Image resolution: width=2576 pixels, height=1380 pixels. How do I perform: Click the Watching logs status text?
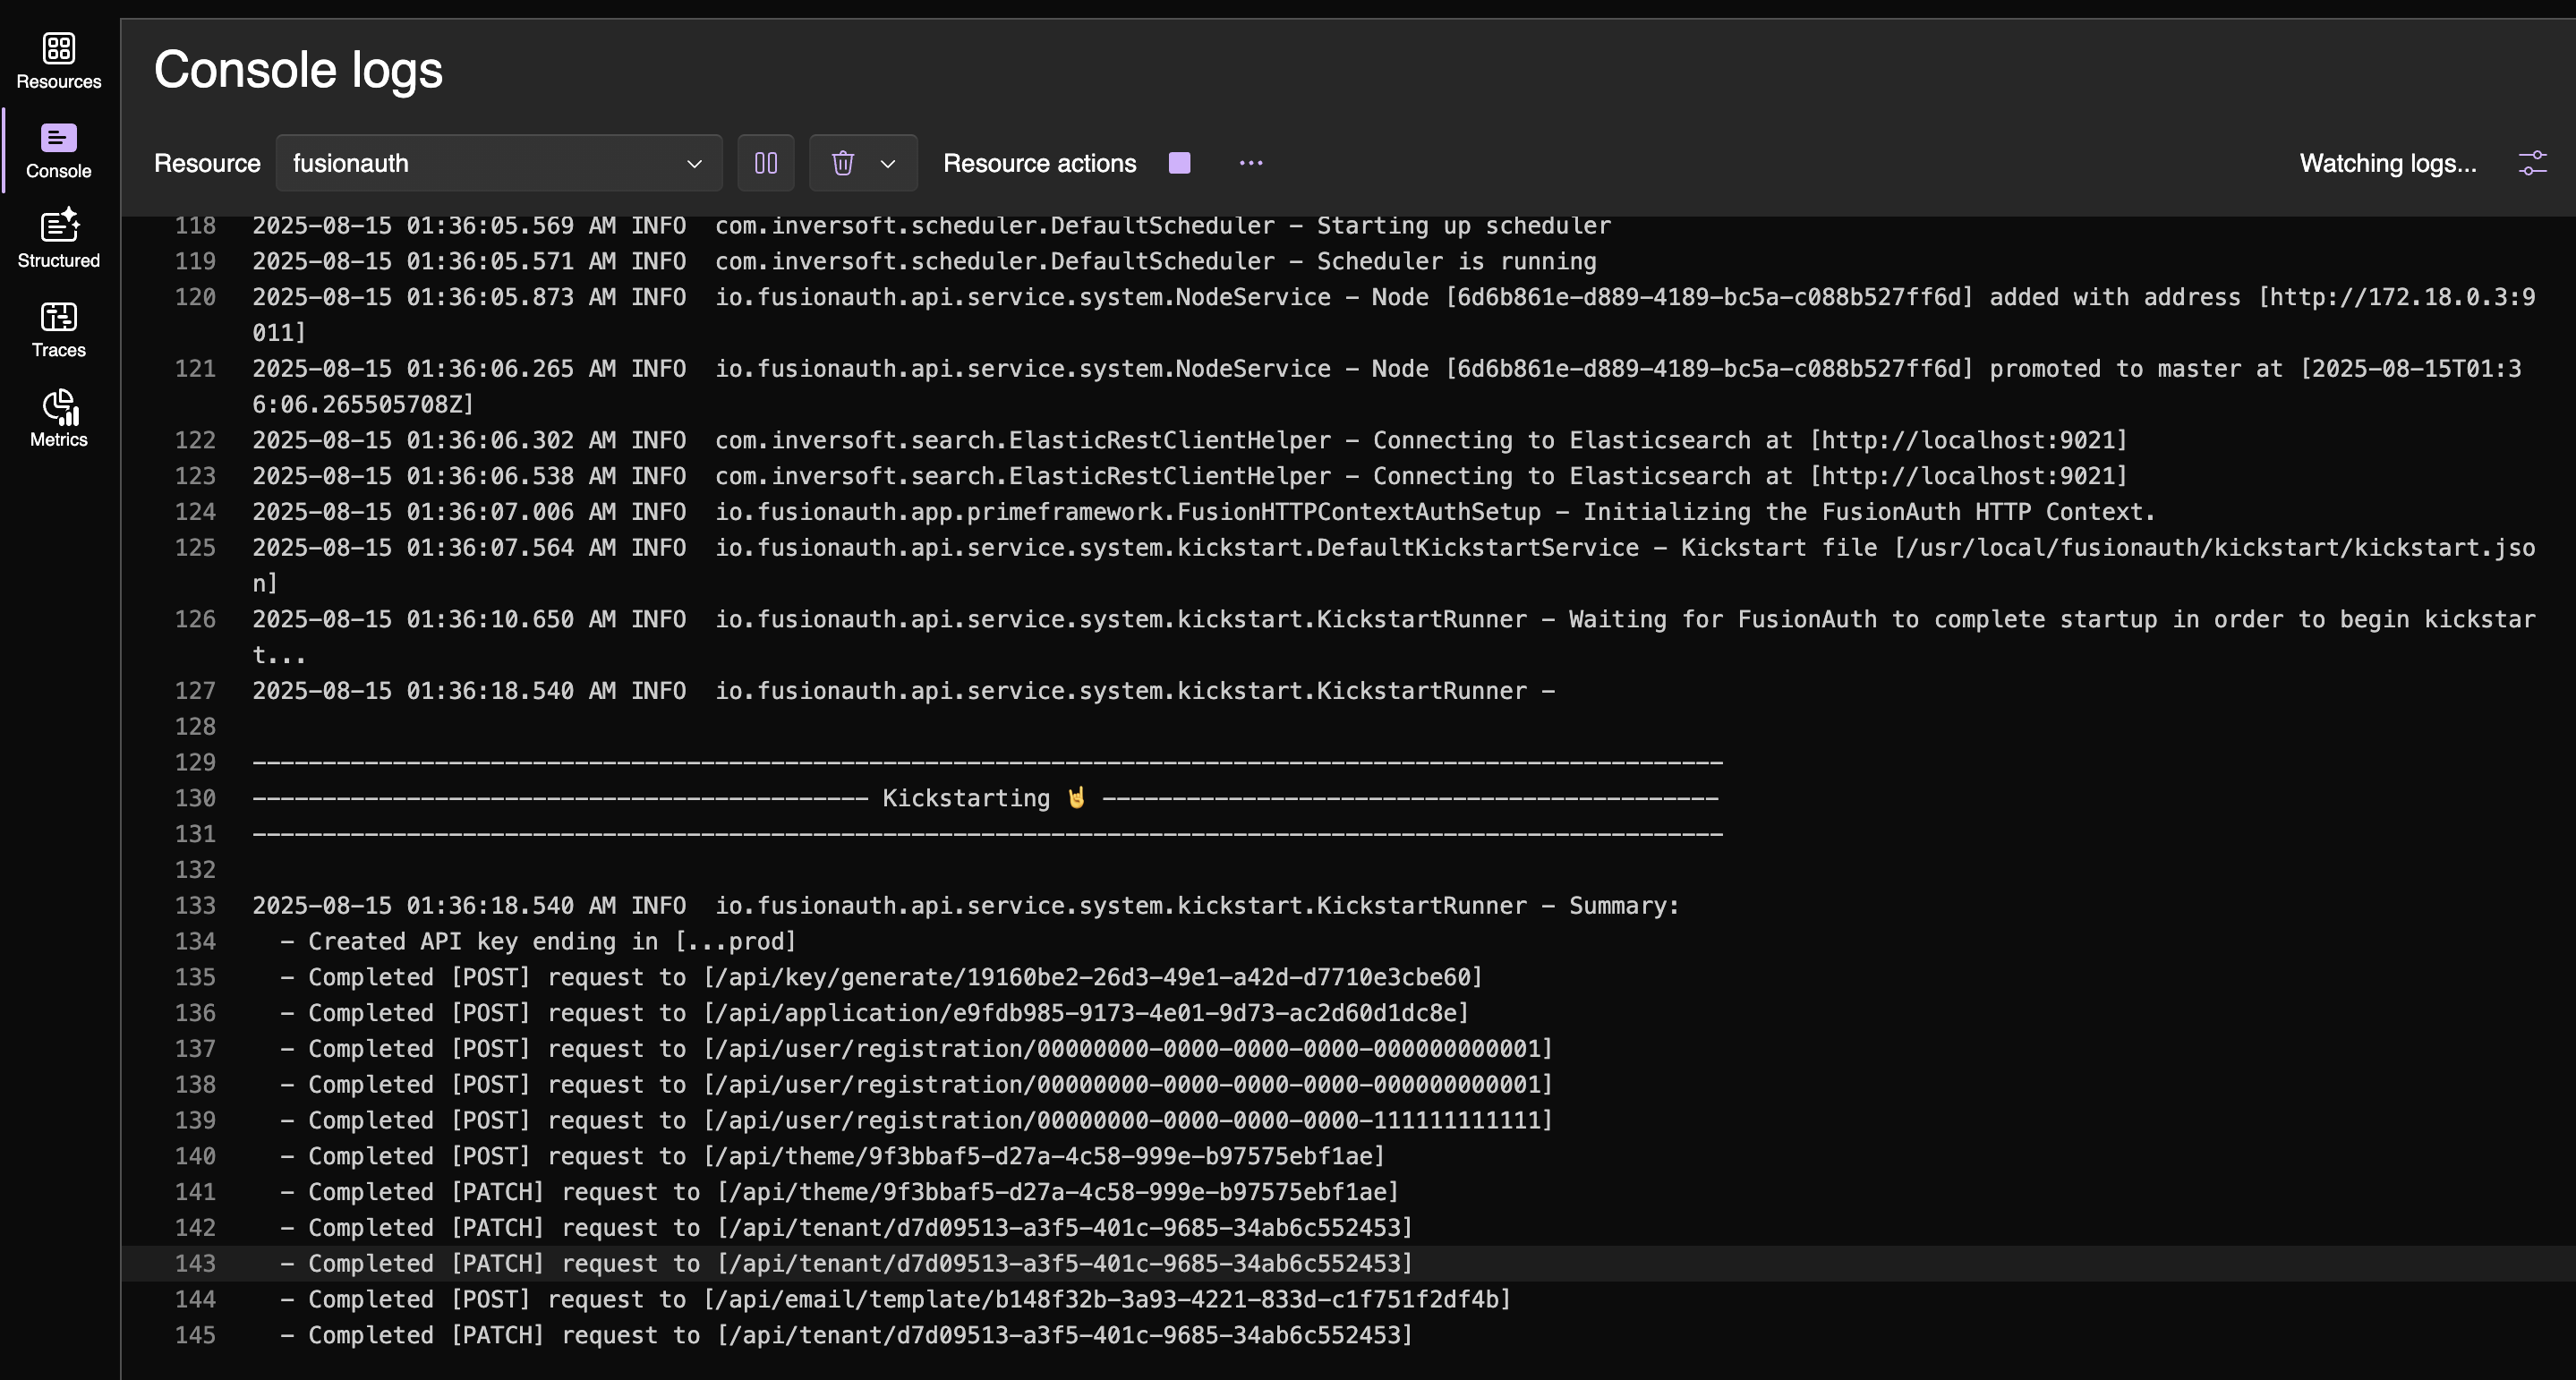[2388, 162]
